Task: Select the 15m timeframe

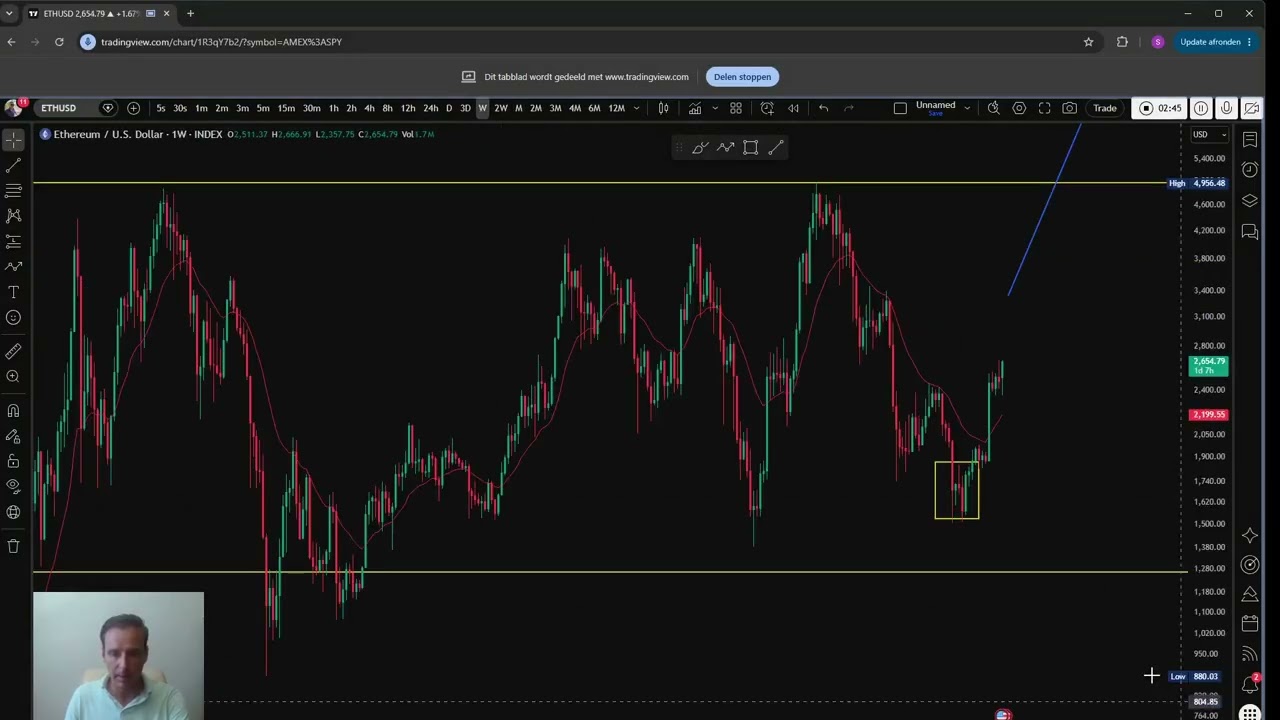Action: (x=286, y=108)
